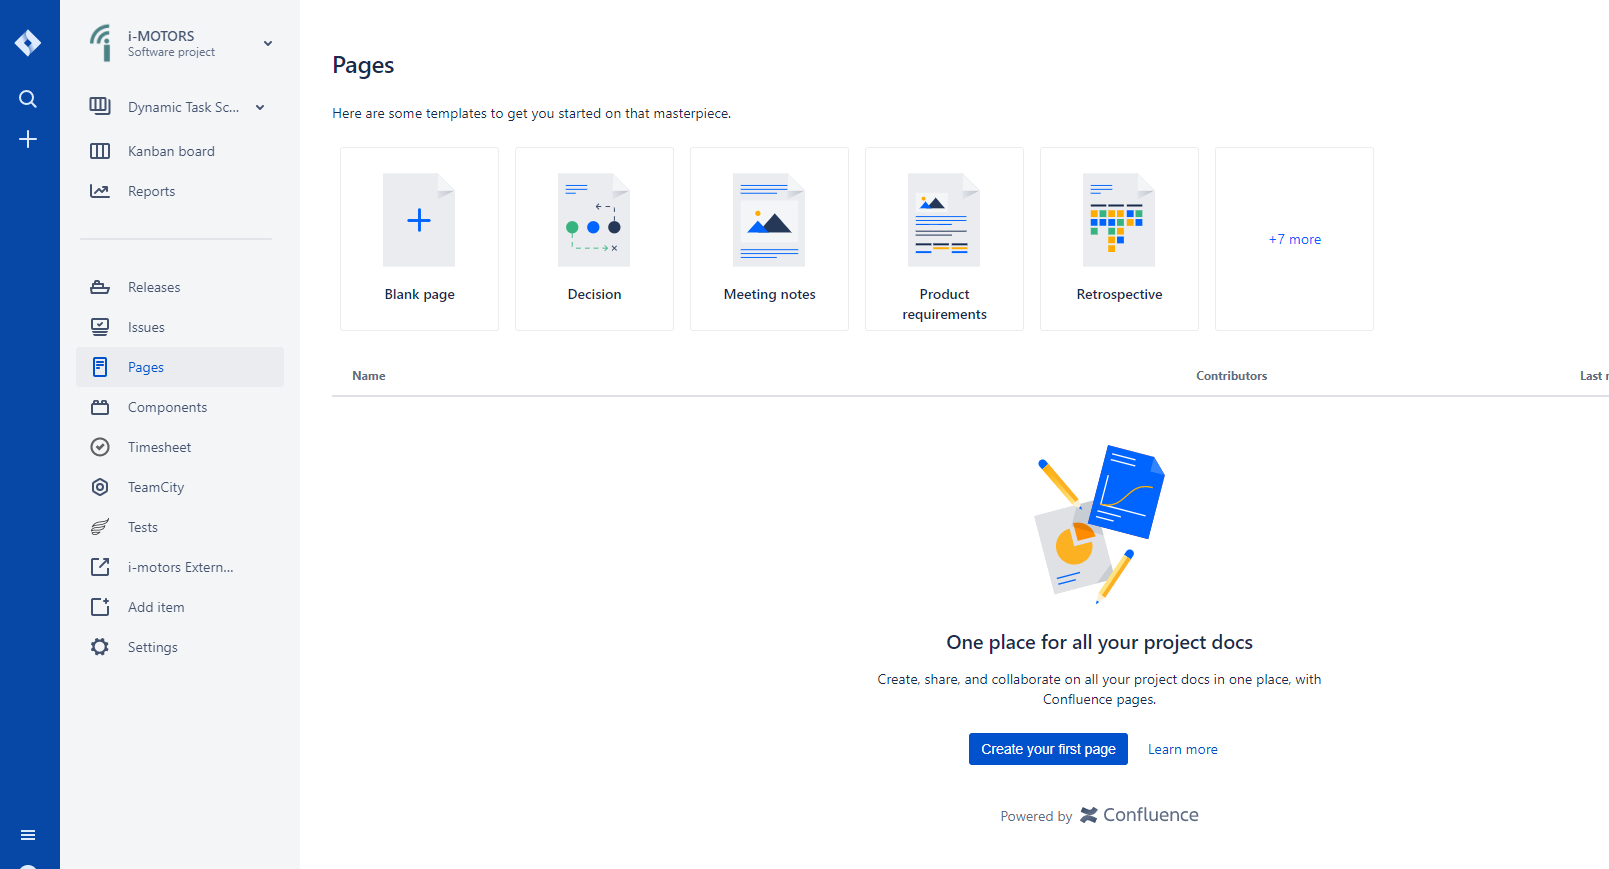The width and height of the screenshot is (1609, 869).
Task: Choose the Retrospective template
Action: coord(1119,239)
